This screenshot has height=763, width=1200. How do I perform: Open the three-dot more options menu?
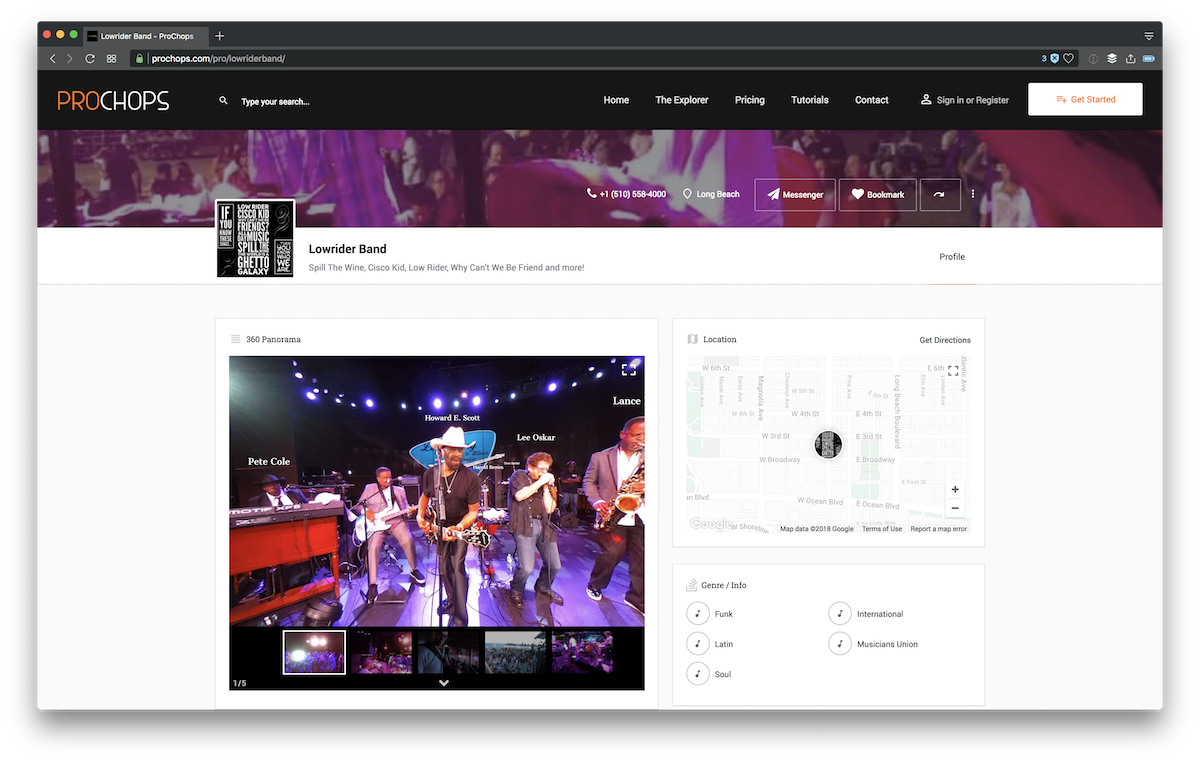pos(973,195)
